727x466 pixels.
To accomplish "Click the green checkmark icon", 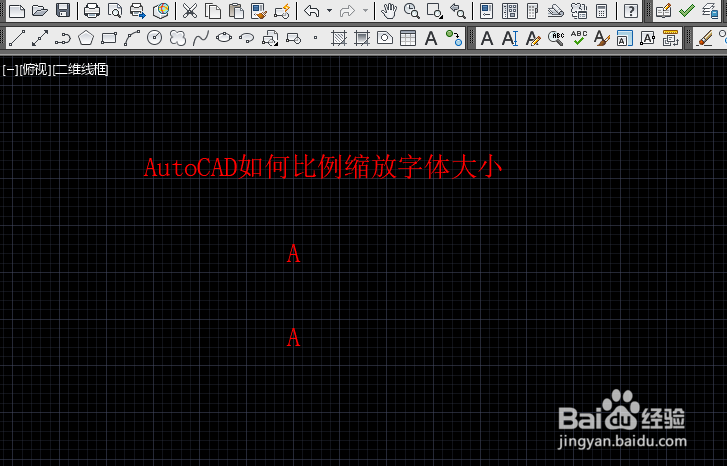I will coord(687,10).
